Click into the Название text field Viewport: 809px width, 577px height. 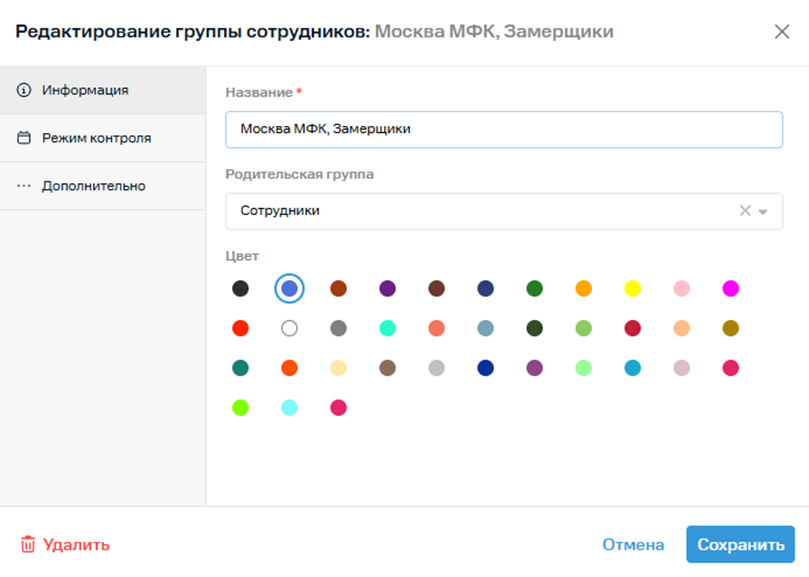pyautogui.click(x=504, y=129)
